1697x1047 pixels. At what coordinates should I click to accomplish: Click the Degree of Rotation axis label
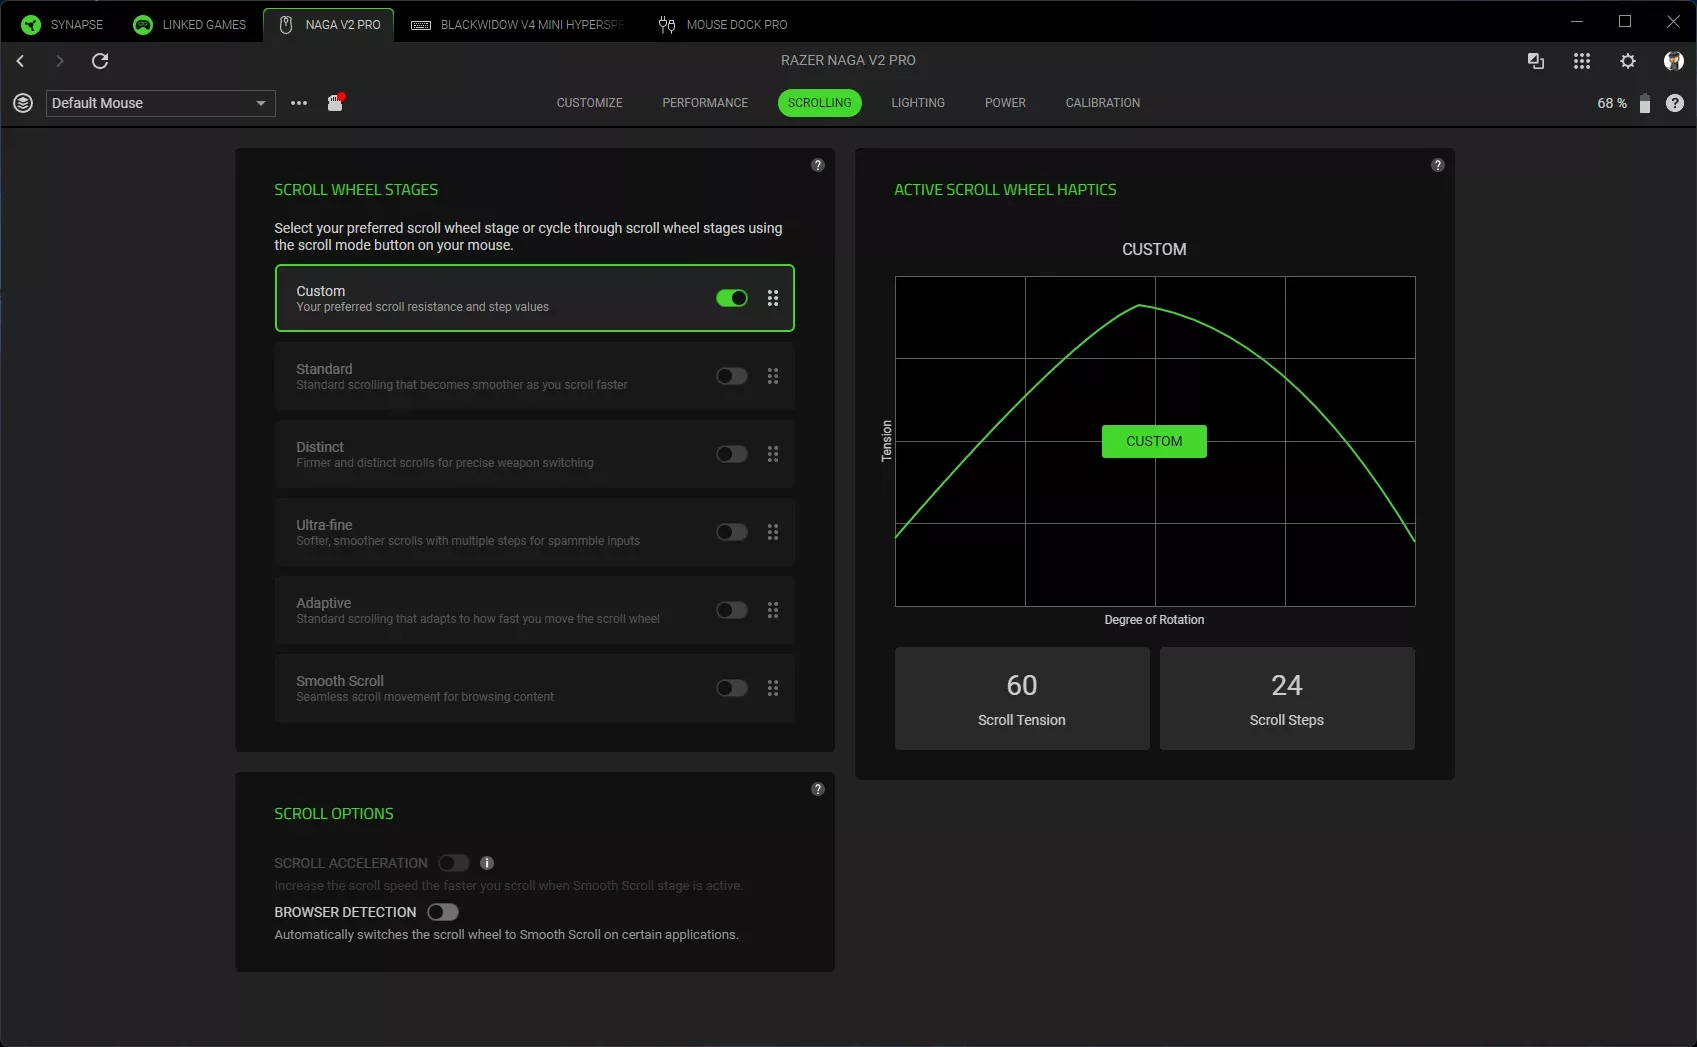[x=1154, y=620]
